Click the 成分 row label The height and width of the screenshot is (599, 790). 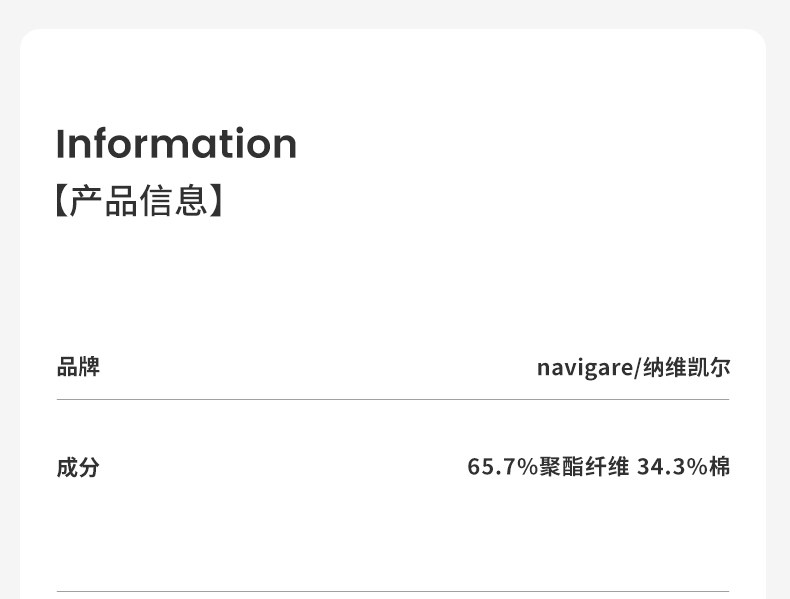point(78,467)
